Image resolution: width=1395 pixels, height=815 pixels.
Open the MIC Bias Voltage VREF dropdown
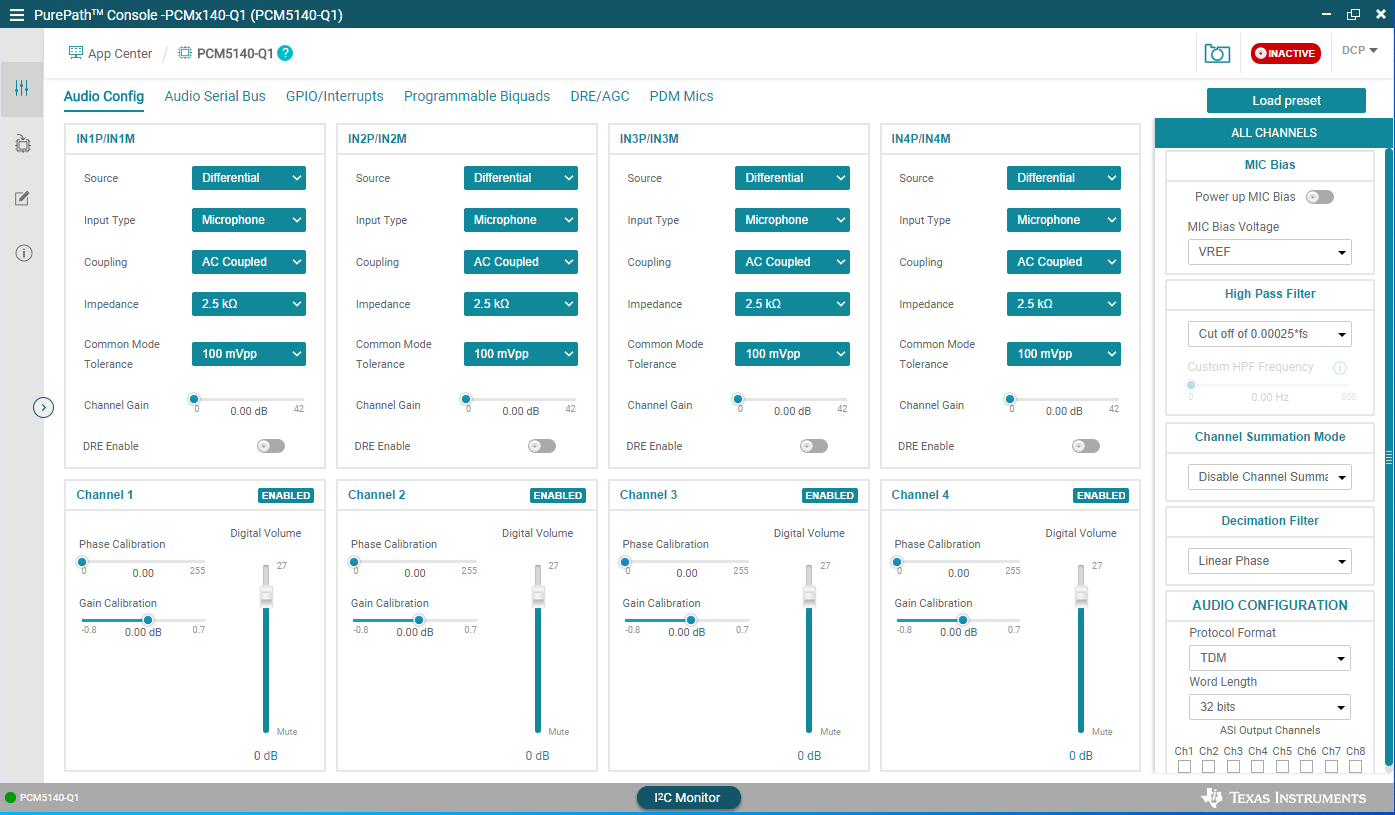pos(1269,252)
